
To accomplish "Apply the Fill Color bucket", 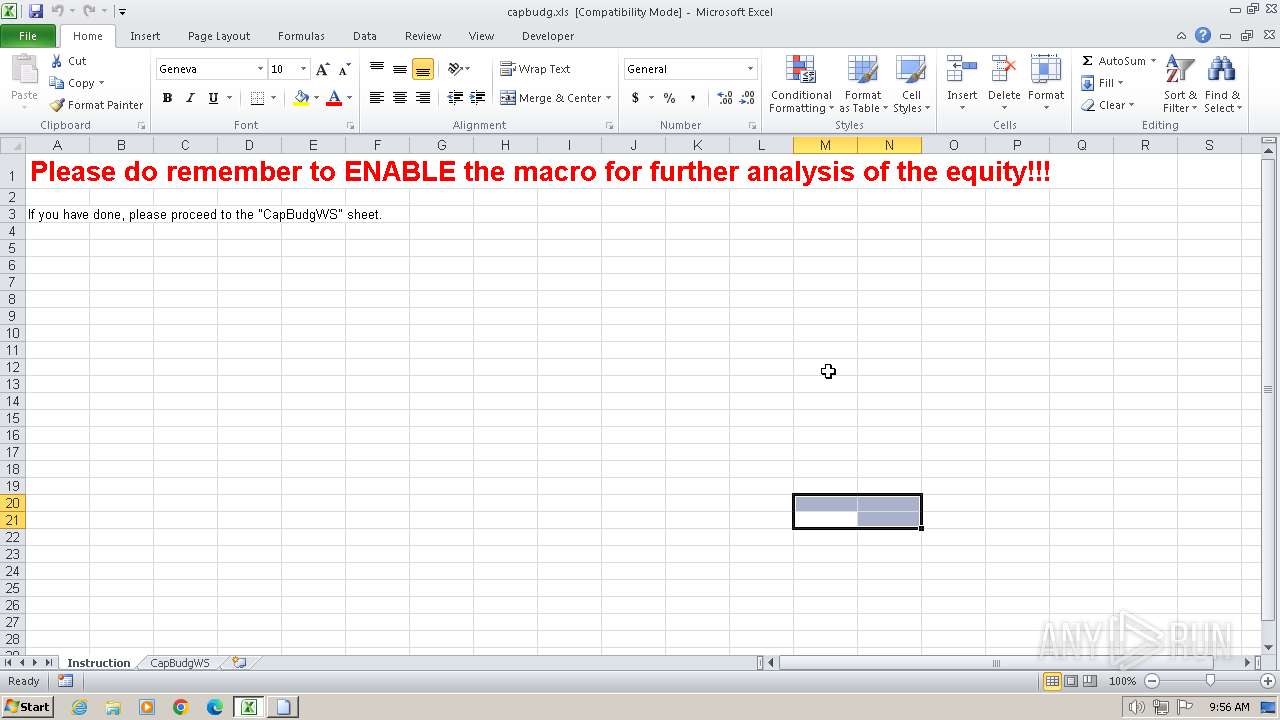I will (301, 98).
